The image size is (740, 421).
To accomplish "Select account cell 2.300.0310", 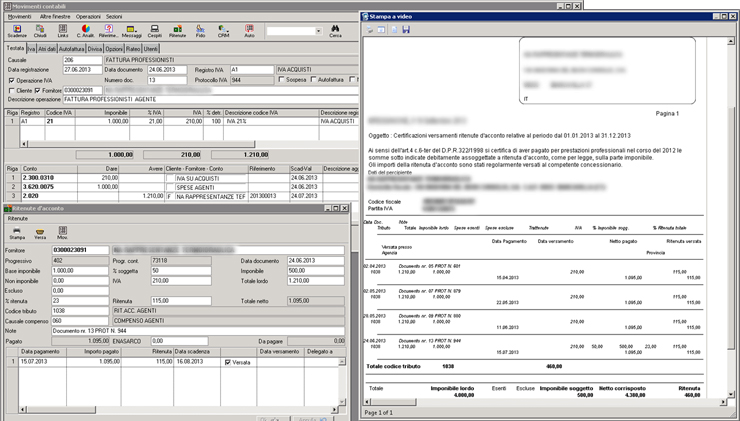I will [x=49, y=178].
